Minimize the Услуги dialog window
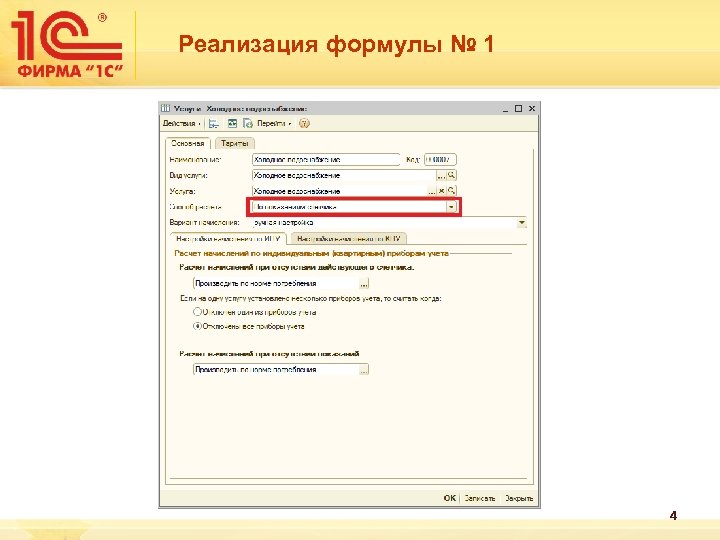 tap(505, 109)
